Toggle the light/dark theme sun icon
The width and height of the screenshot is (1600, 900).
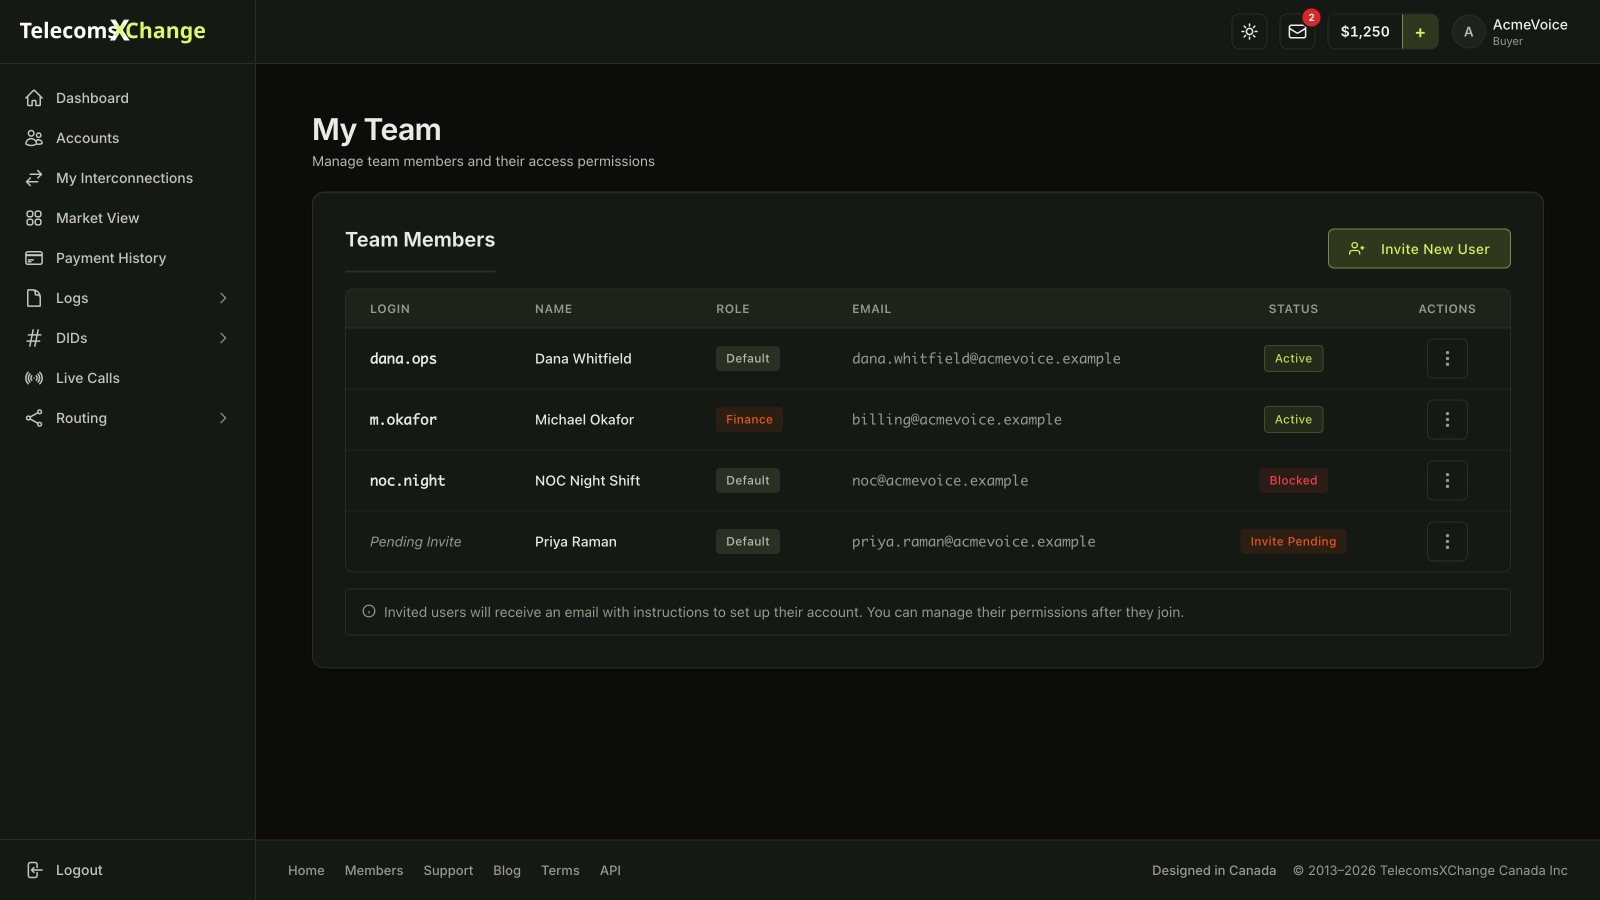coord(1249,32)
